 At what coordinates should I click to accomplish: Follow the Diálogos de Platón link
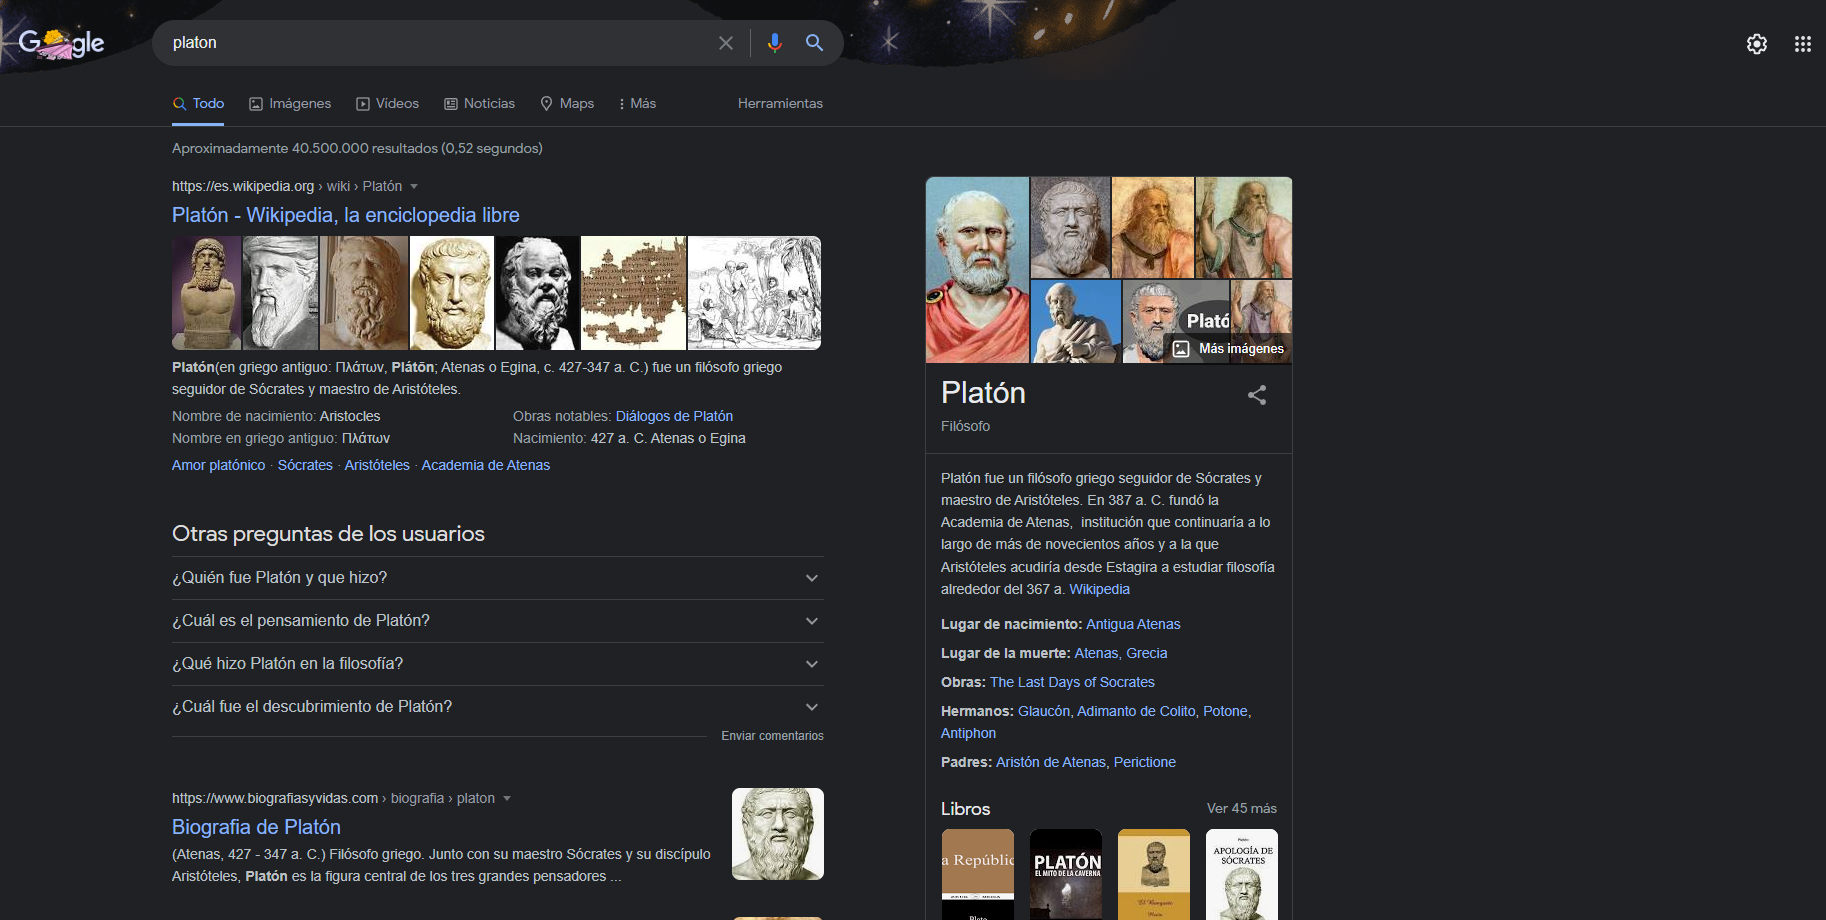click(674, 416)
